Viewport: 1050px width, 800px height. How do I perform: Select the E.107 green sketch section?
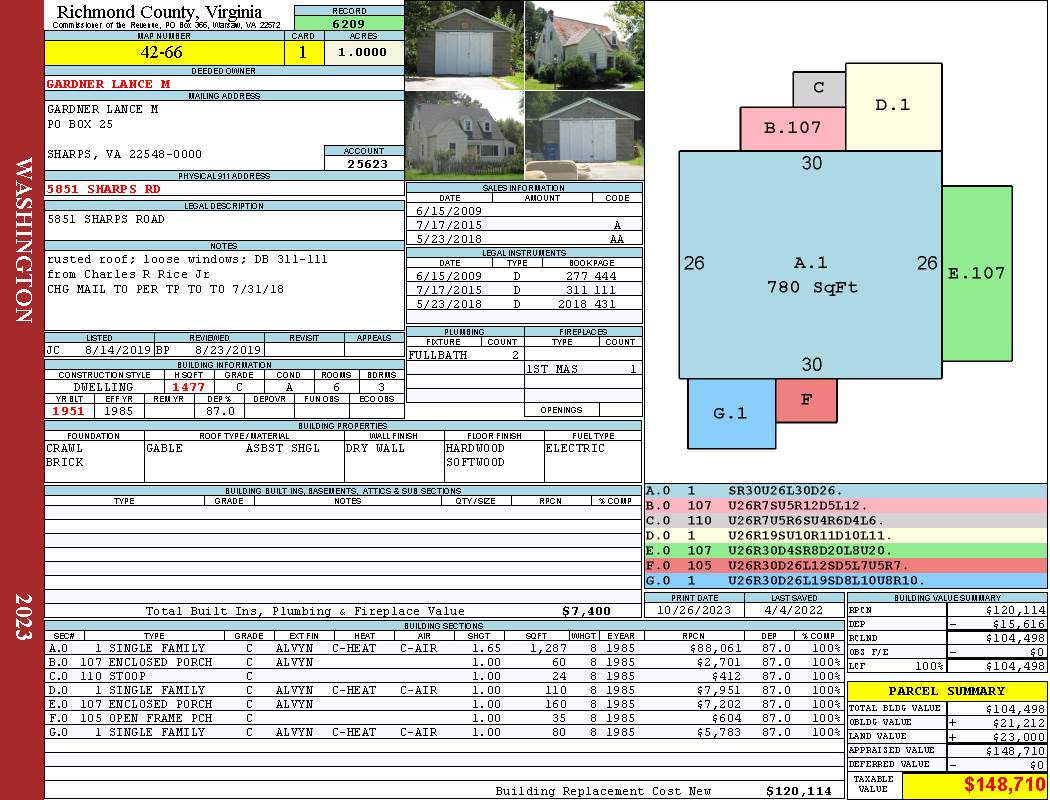[976, 273]
